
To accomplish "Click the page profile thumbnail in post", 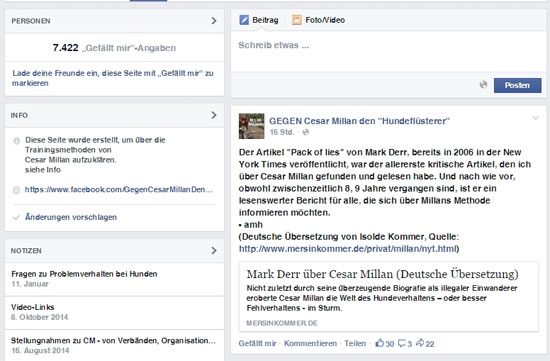I will click(x=251, y=126).
